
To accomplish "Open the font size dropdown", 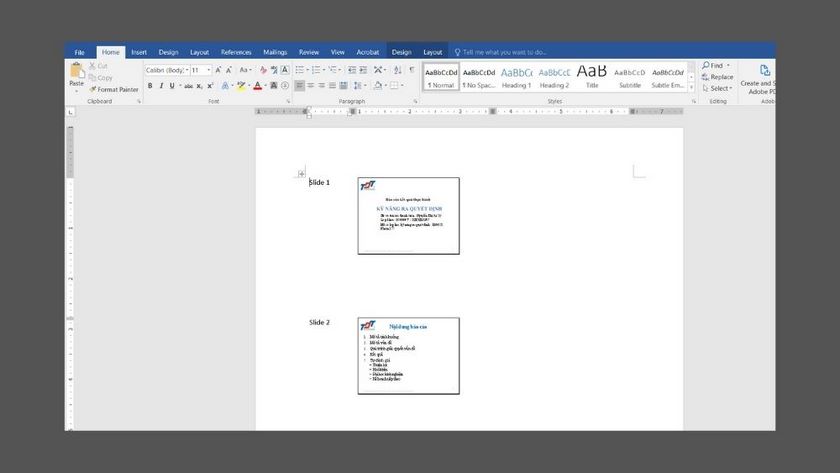I will click(x=208, y=70).
